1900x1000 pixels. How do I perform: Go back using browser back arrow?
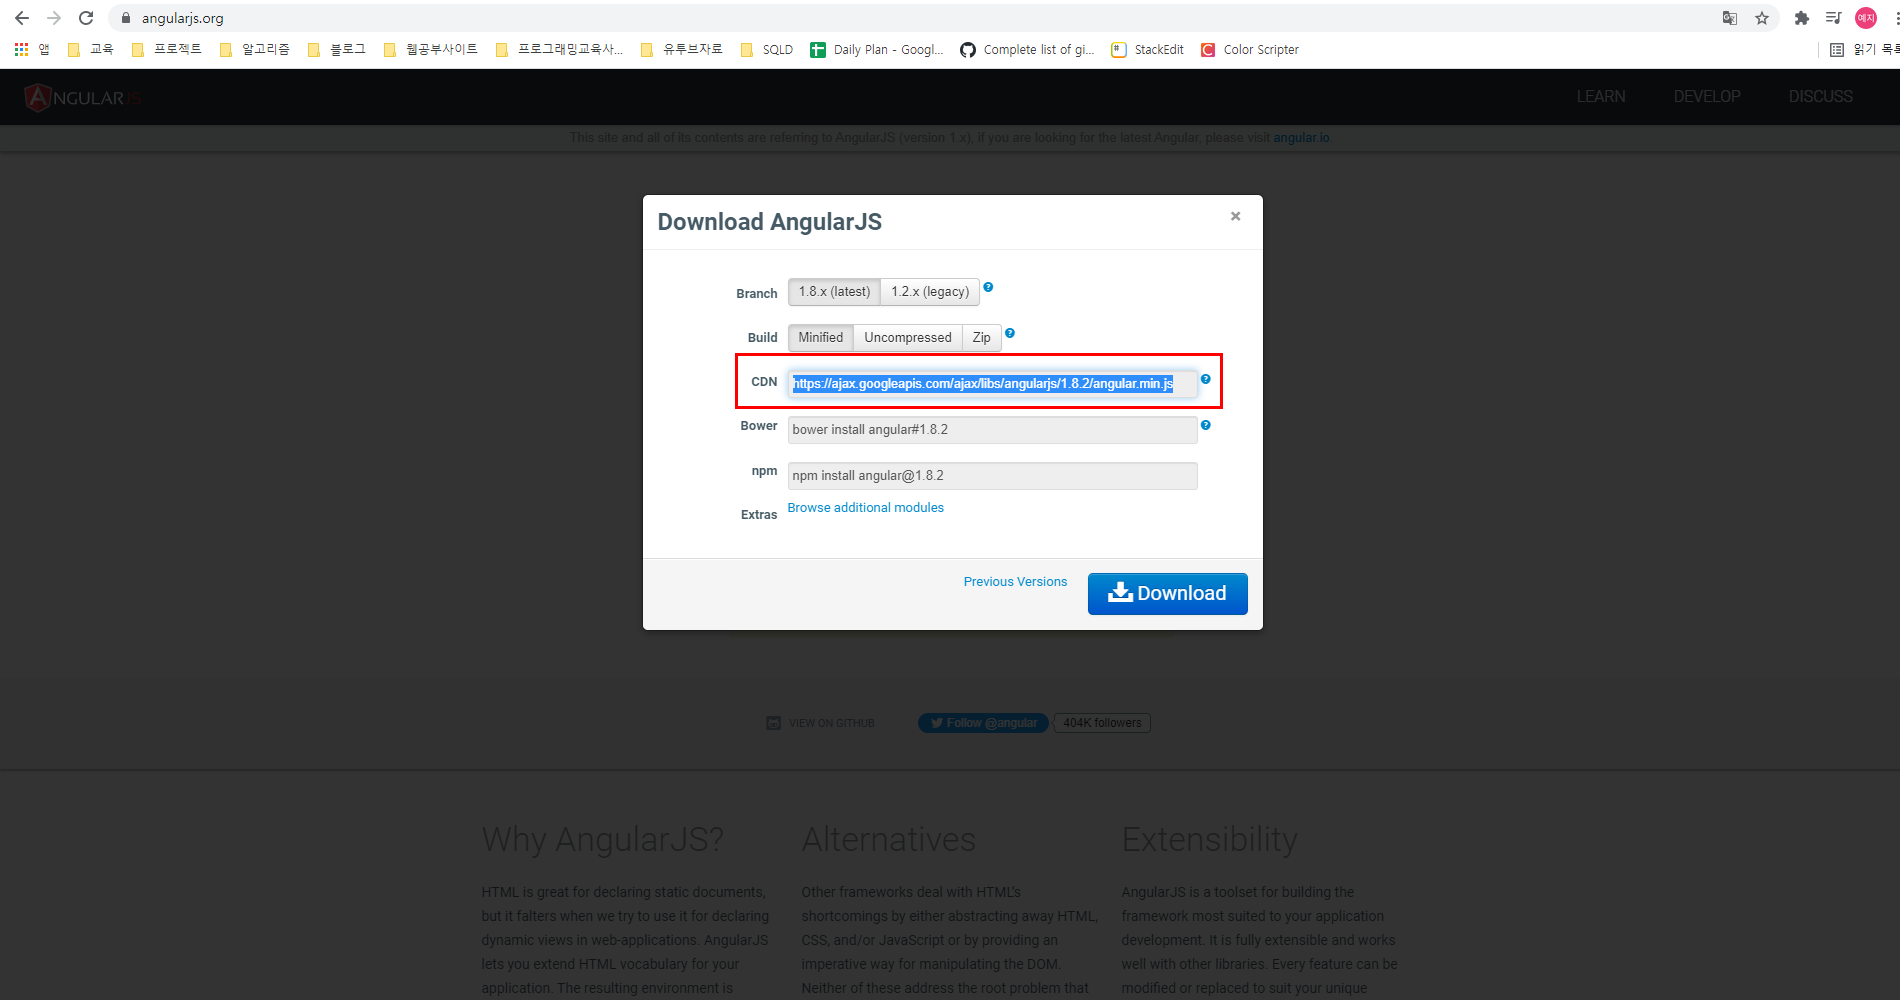tap(22, 18)
